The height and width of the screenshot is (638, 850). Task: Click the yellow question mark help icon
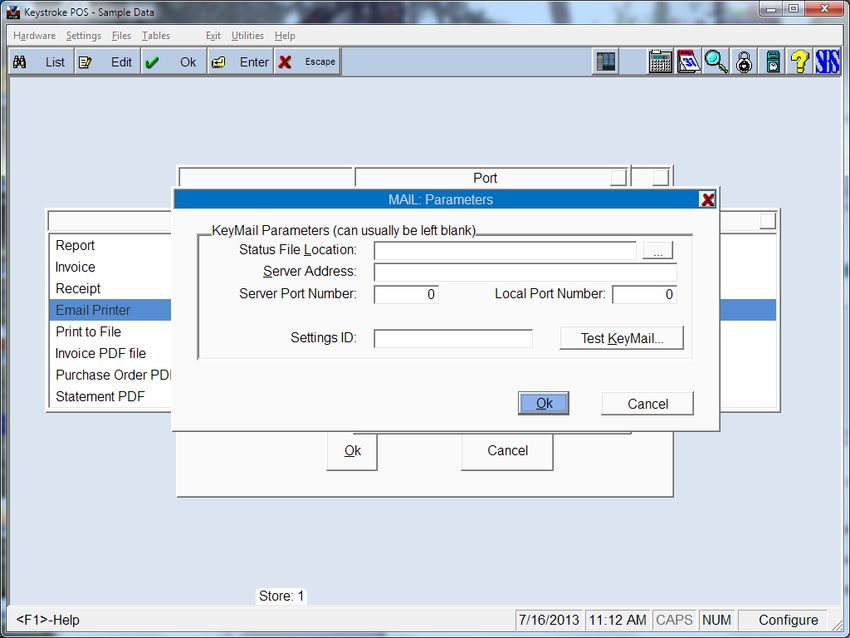(800, 61)
